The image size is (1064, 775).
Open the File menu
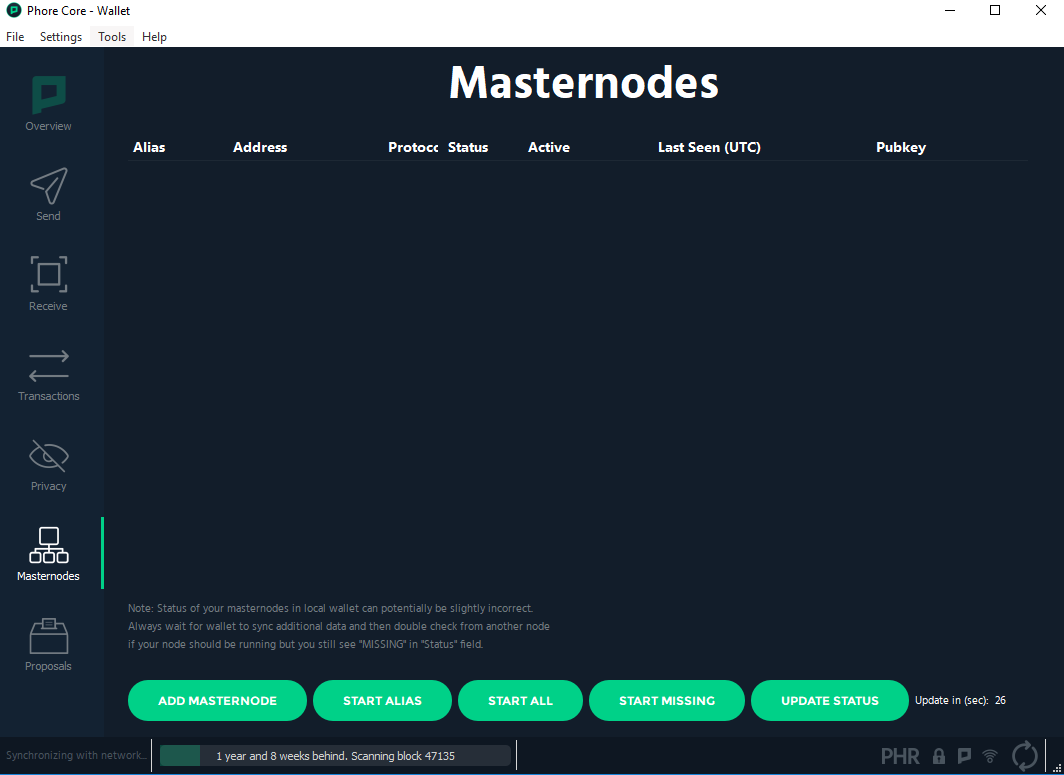pos(15,37)
